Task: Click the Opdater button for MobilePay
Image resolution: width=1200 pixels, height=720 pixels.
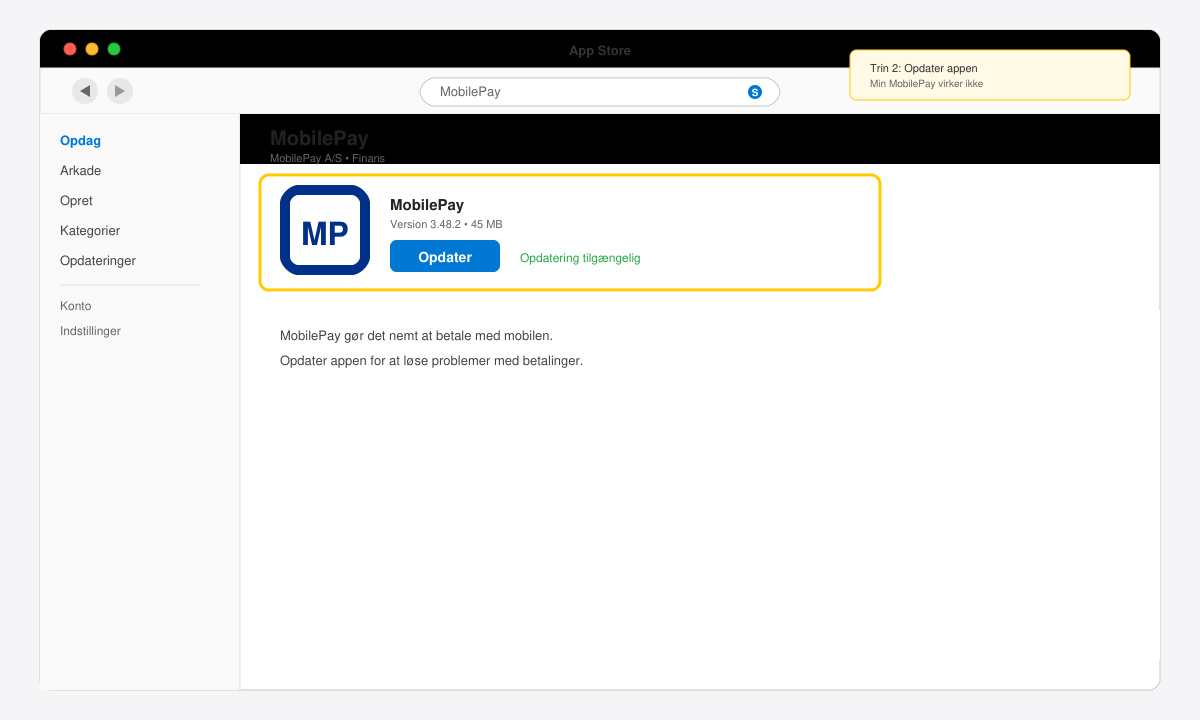Action: click(445, 256)
